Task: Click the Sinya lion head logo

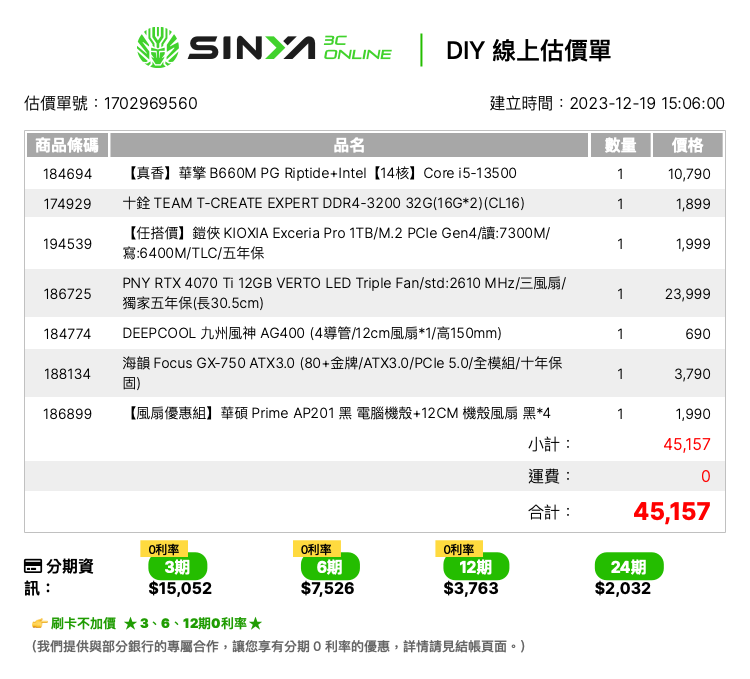Action: coord(158,47)
